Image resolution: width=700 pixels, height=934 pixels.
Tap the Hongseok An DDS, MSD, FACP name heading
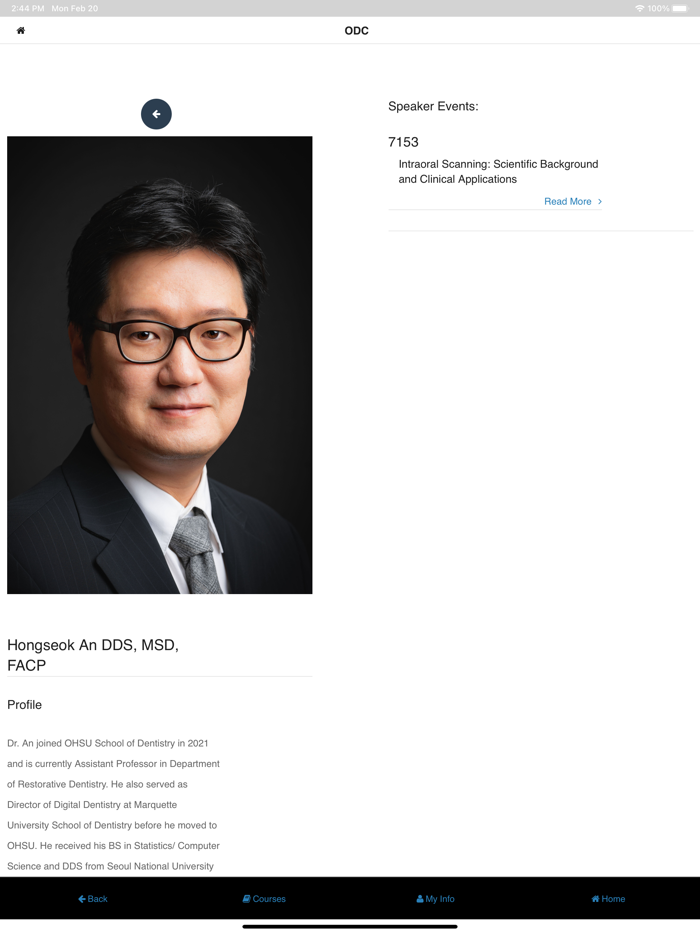(x=93, y=655)
